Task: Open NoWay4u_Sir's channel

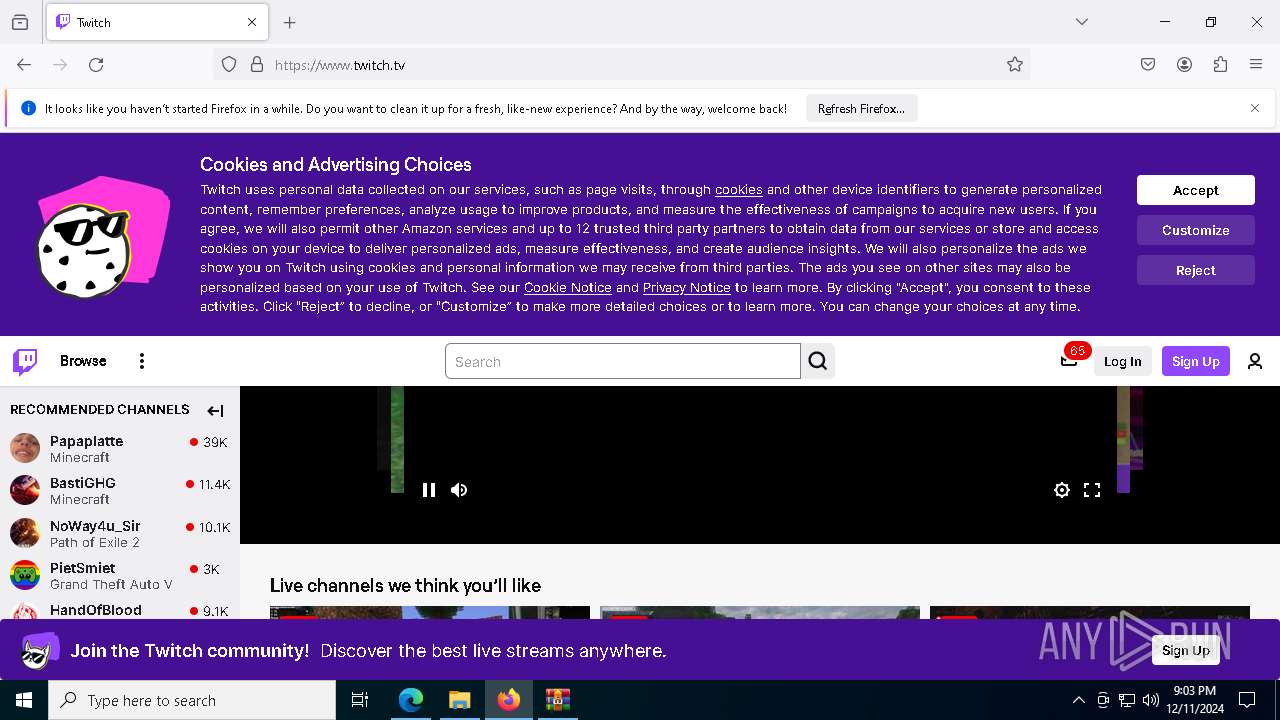Action: (x=120, y=533)
